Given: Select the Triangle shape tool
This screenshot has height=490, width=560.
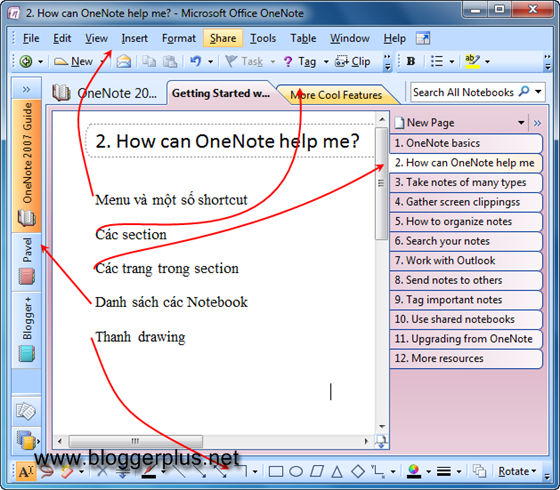Looking at the screenshot, I should pyautogui.click(x=337, y=472).
